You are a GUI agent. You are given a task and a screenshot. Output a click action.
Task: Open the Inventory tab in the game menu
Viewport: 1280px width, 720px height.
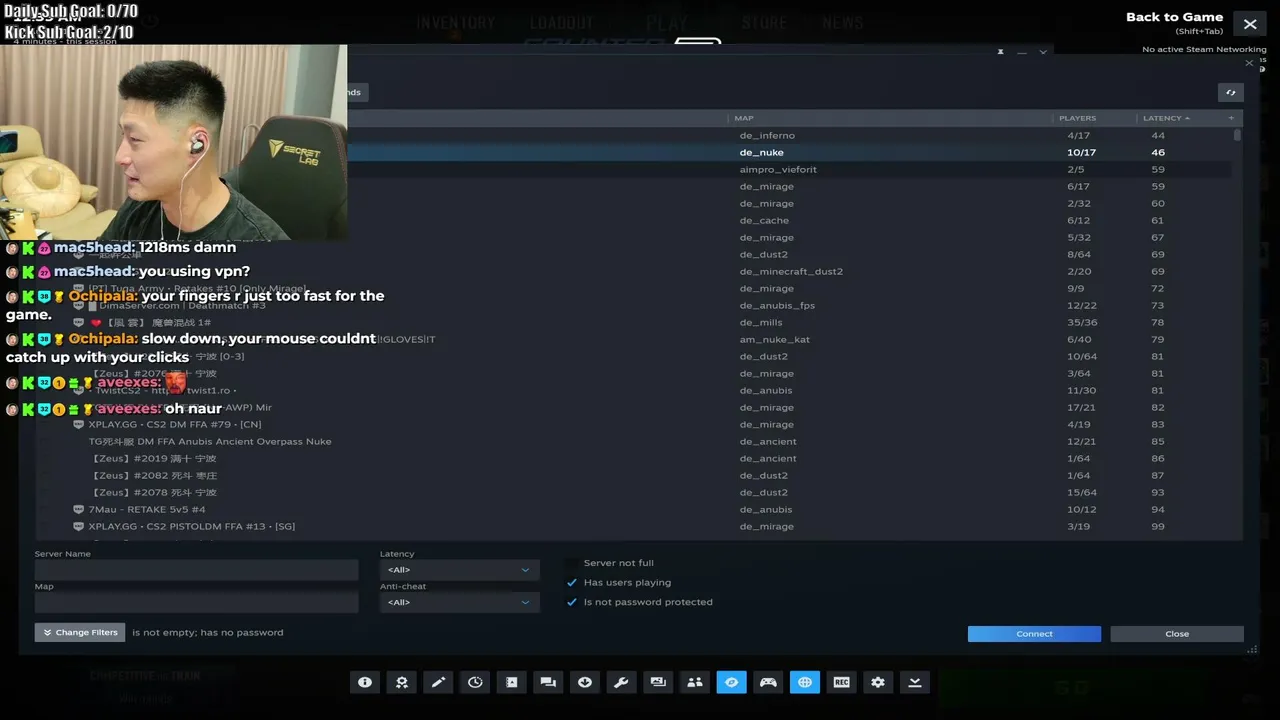point(455,22)
